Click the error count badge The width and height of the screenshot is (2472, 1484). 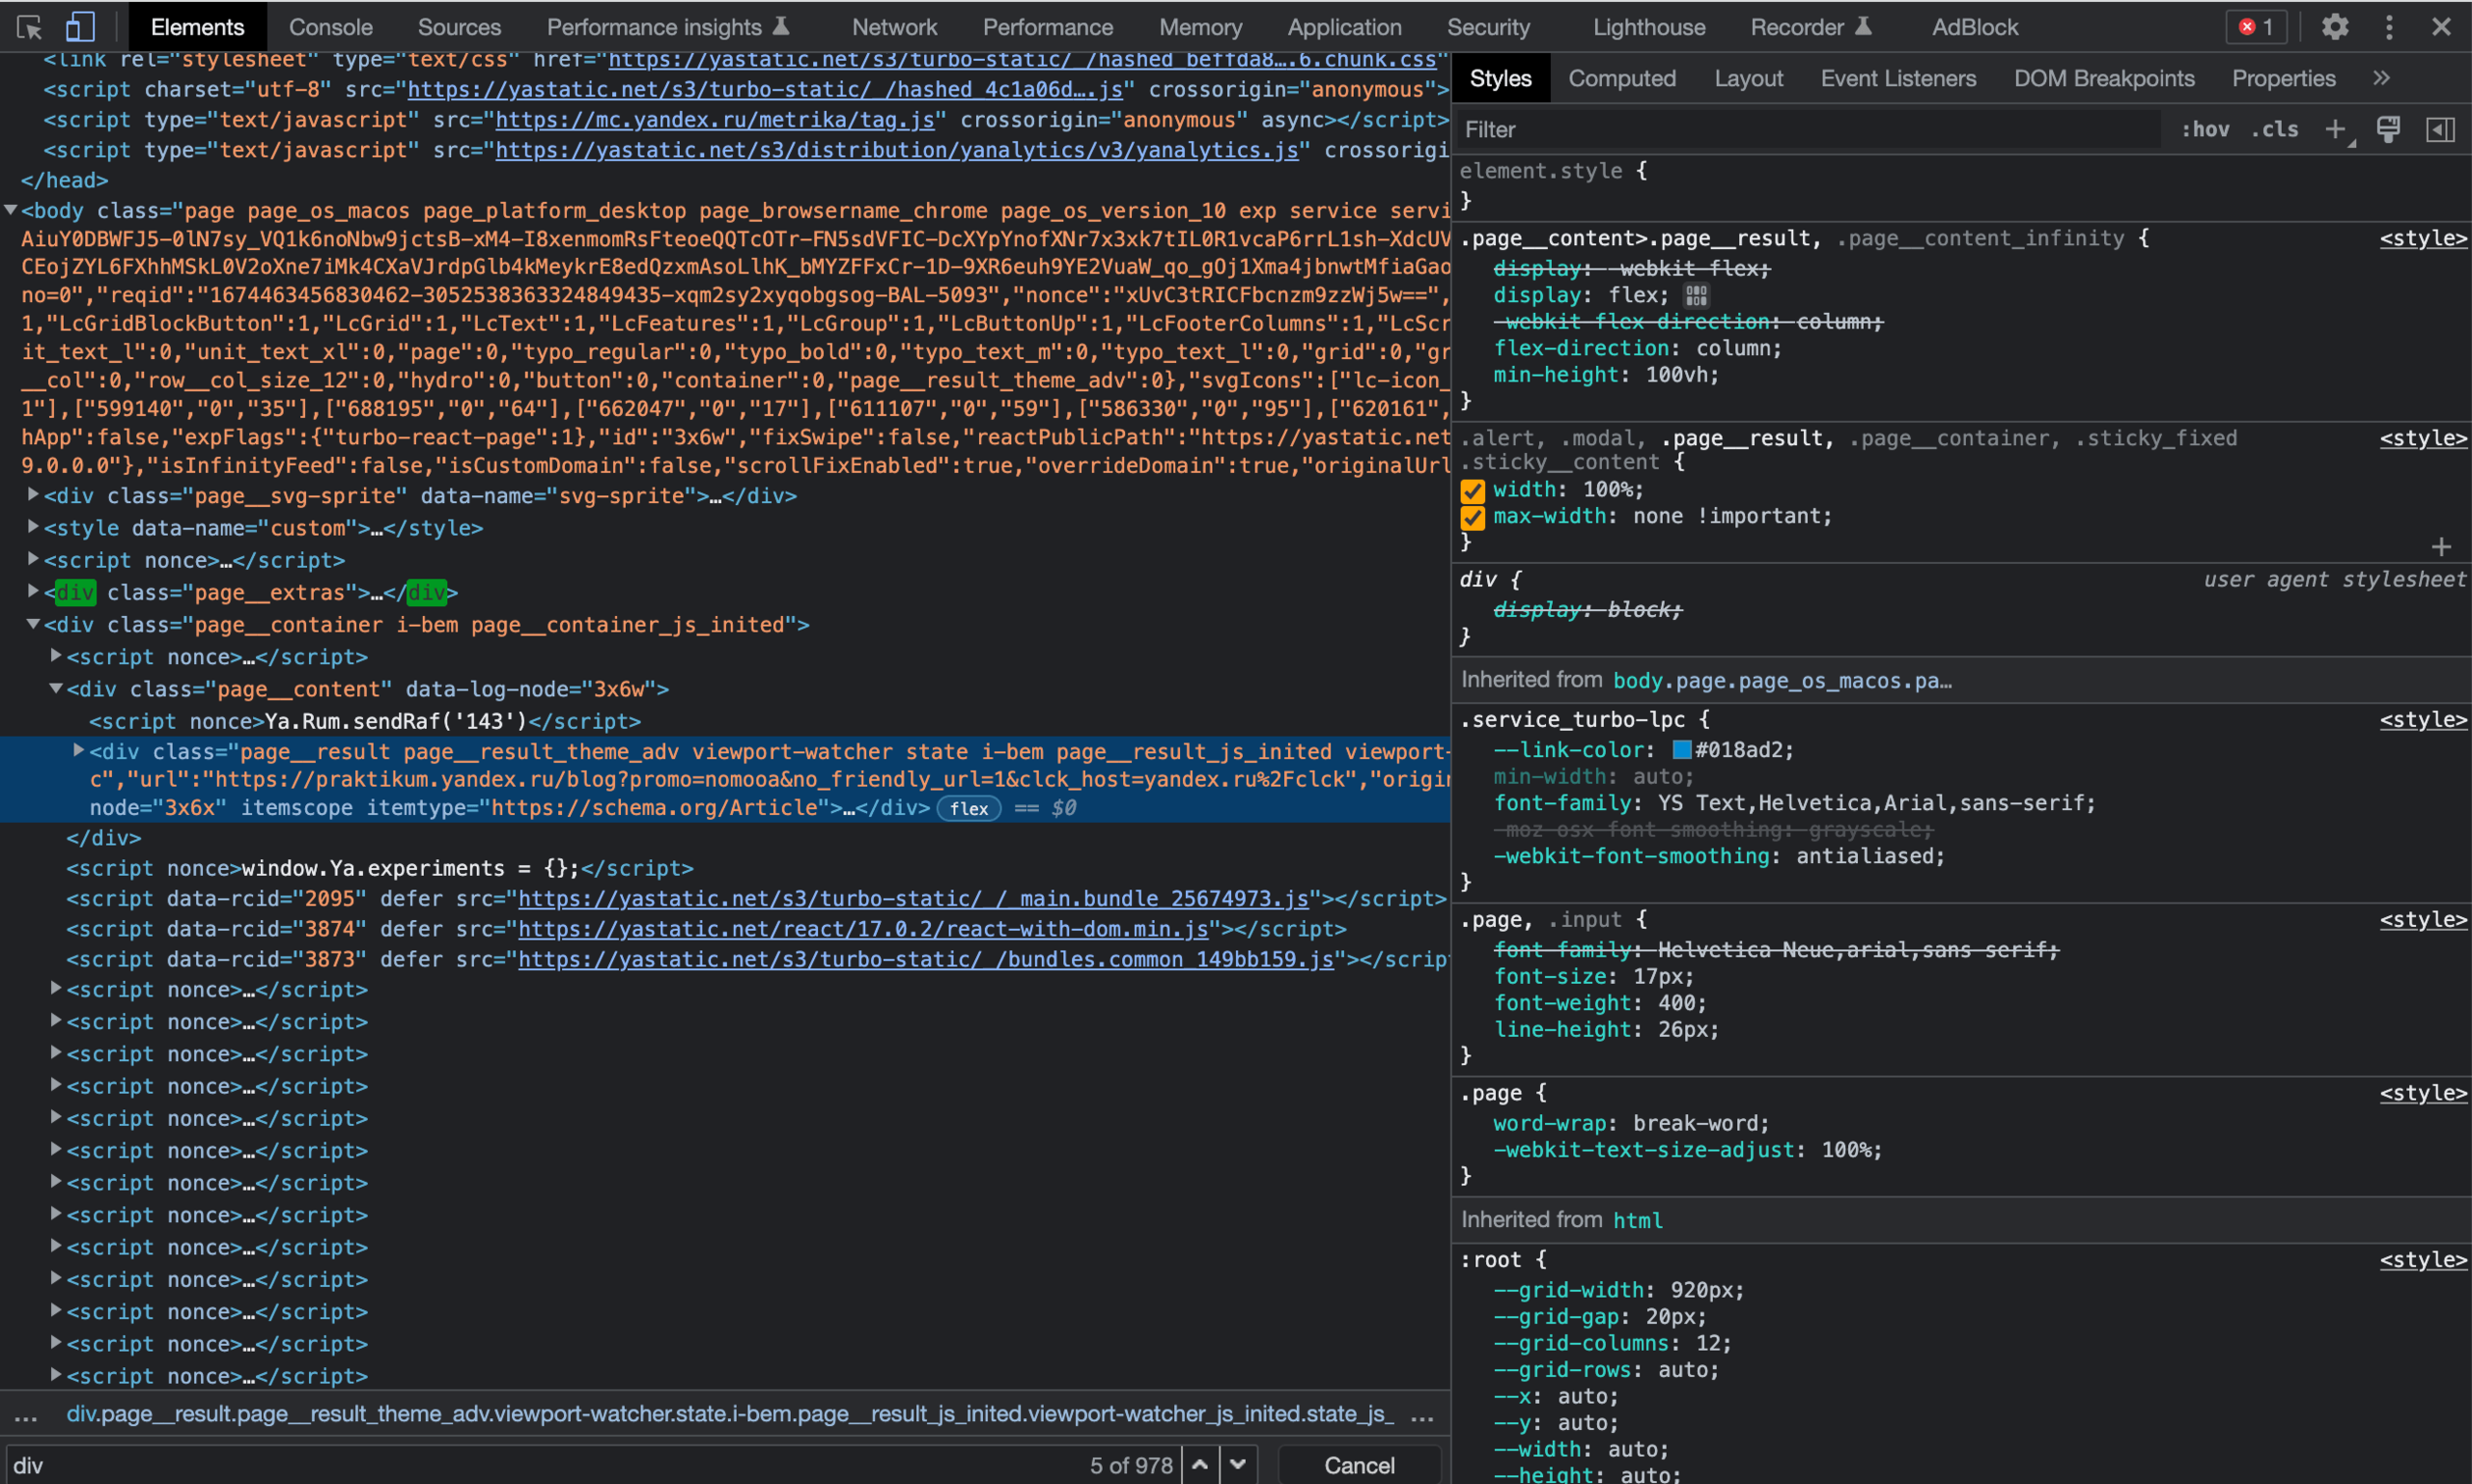(2256, 27)
